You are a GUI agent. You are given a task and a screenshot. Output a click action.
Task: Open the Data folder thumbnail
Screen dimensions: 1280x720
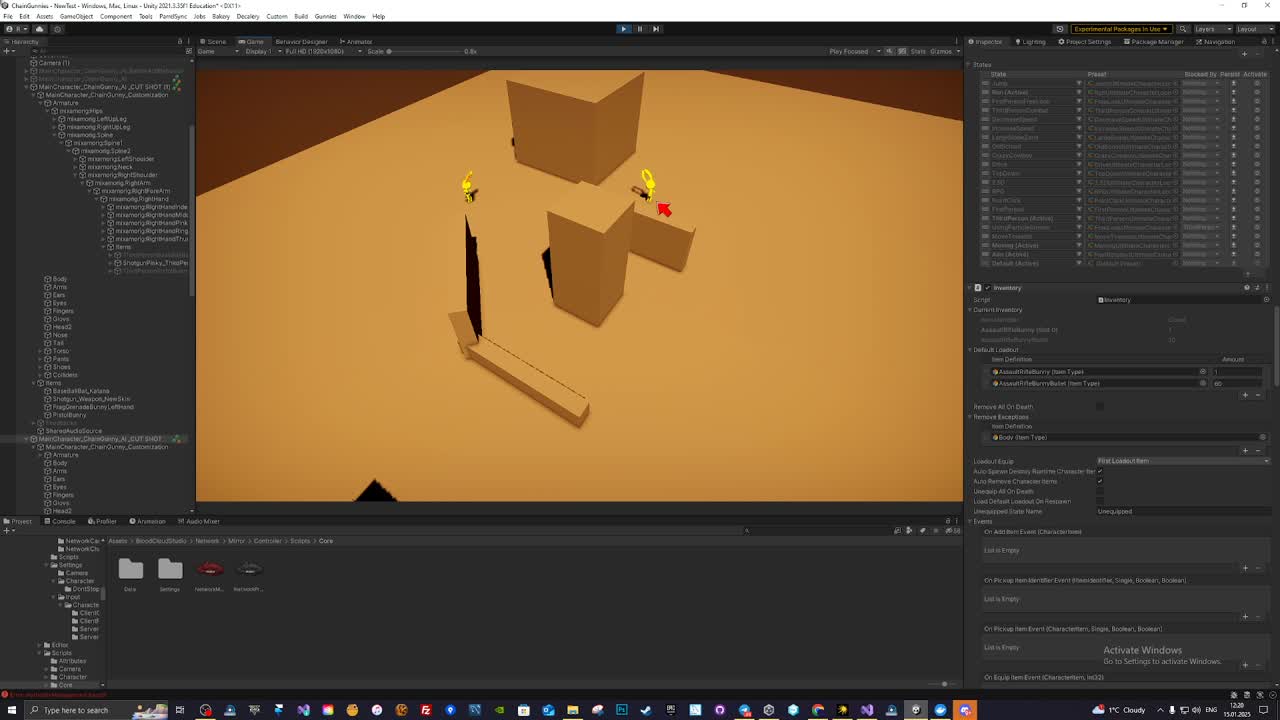(x=130, y=570)
